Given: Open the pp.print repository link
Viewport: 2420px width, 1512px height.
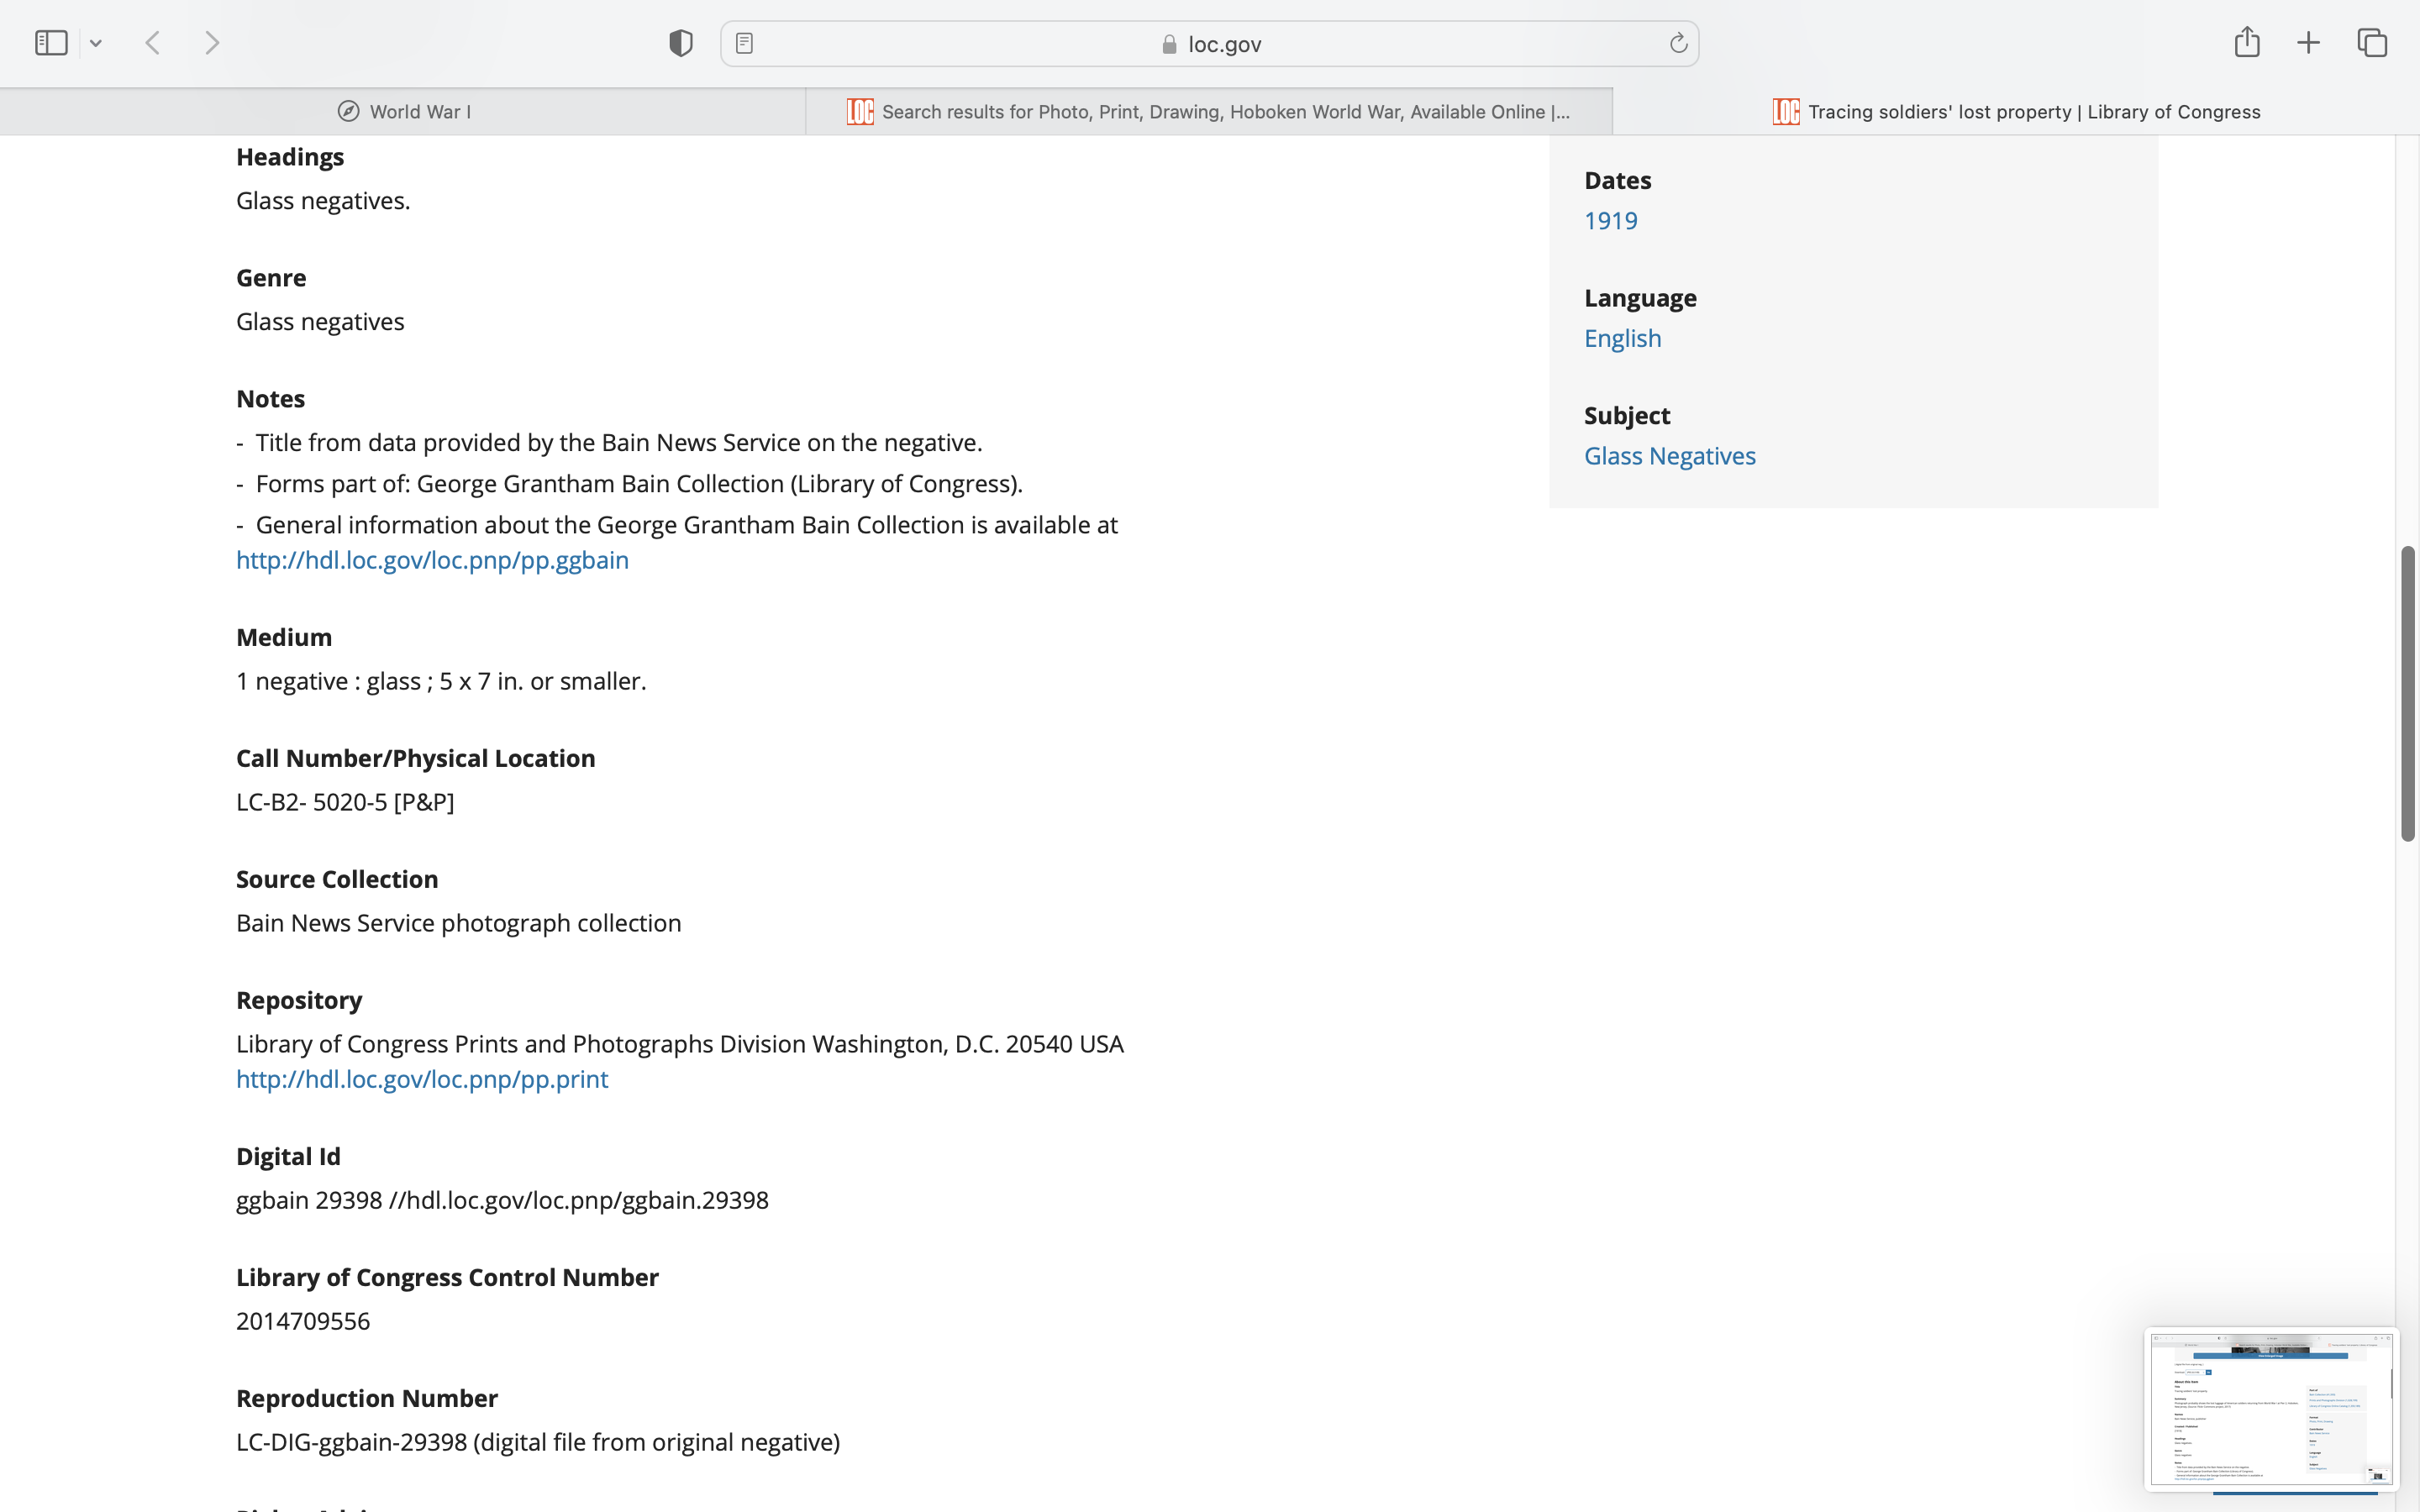Looking at the screenshot, I should click(421, 1079).
